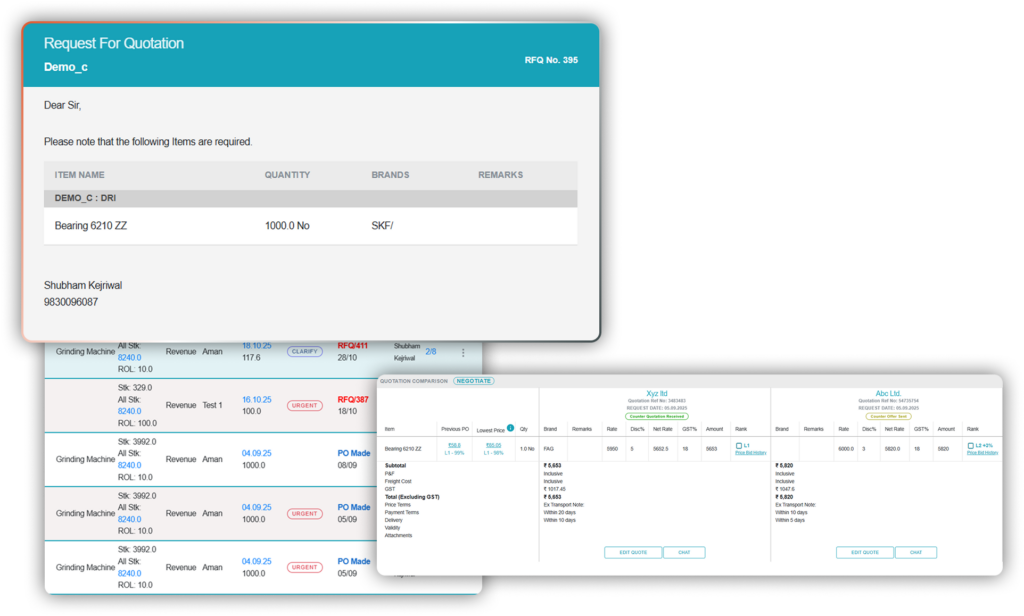Image resolution: width=1024 pixels, height=616 pixels.
Task: Open the RFQ/387 link
Action: [x=353, y=399]
